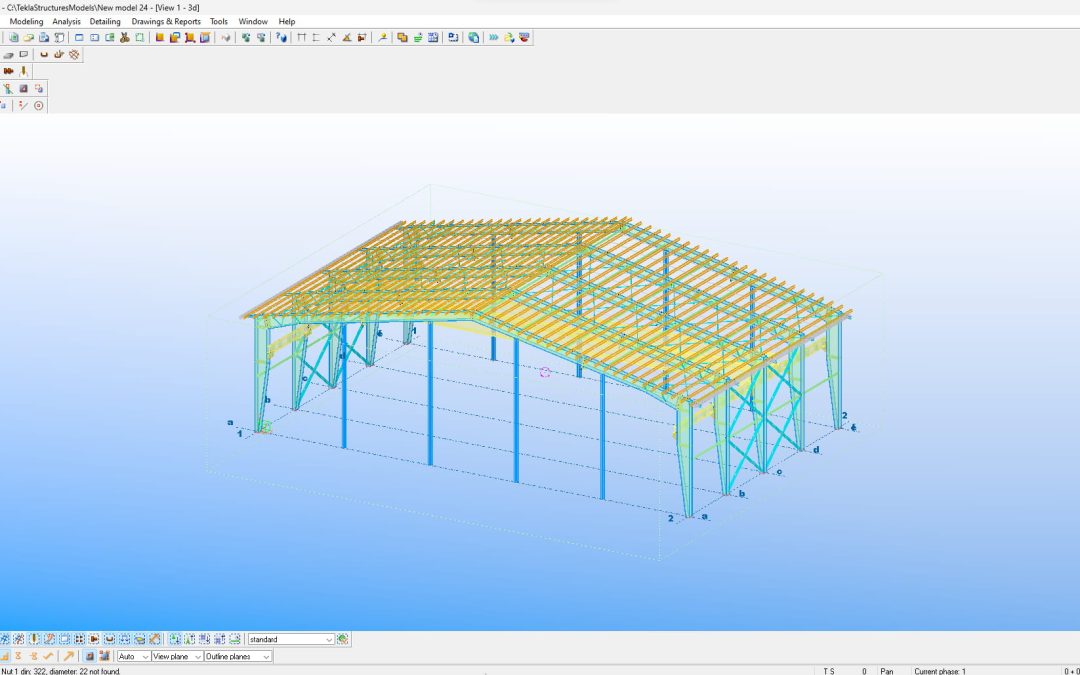Click the globe icon in the top toolbar

click(474, 38)
